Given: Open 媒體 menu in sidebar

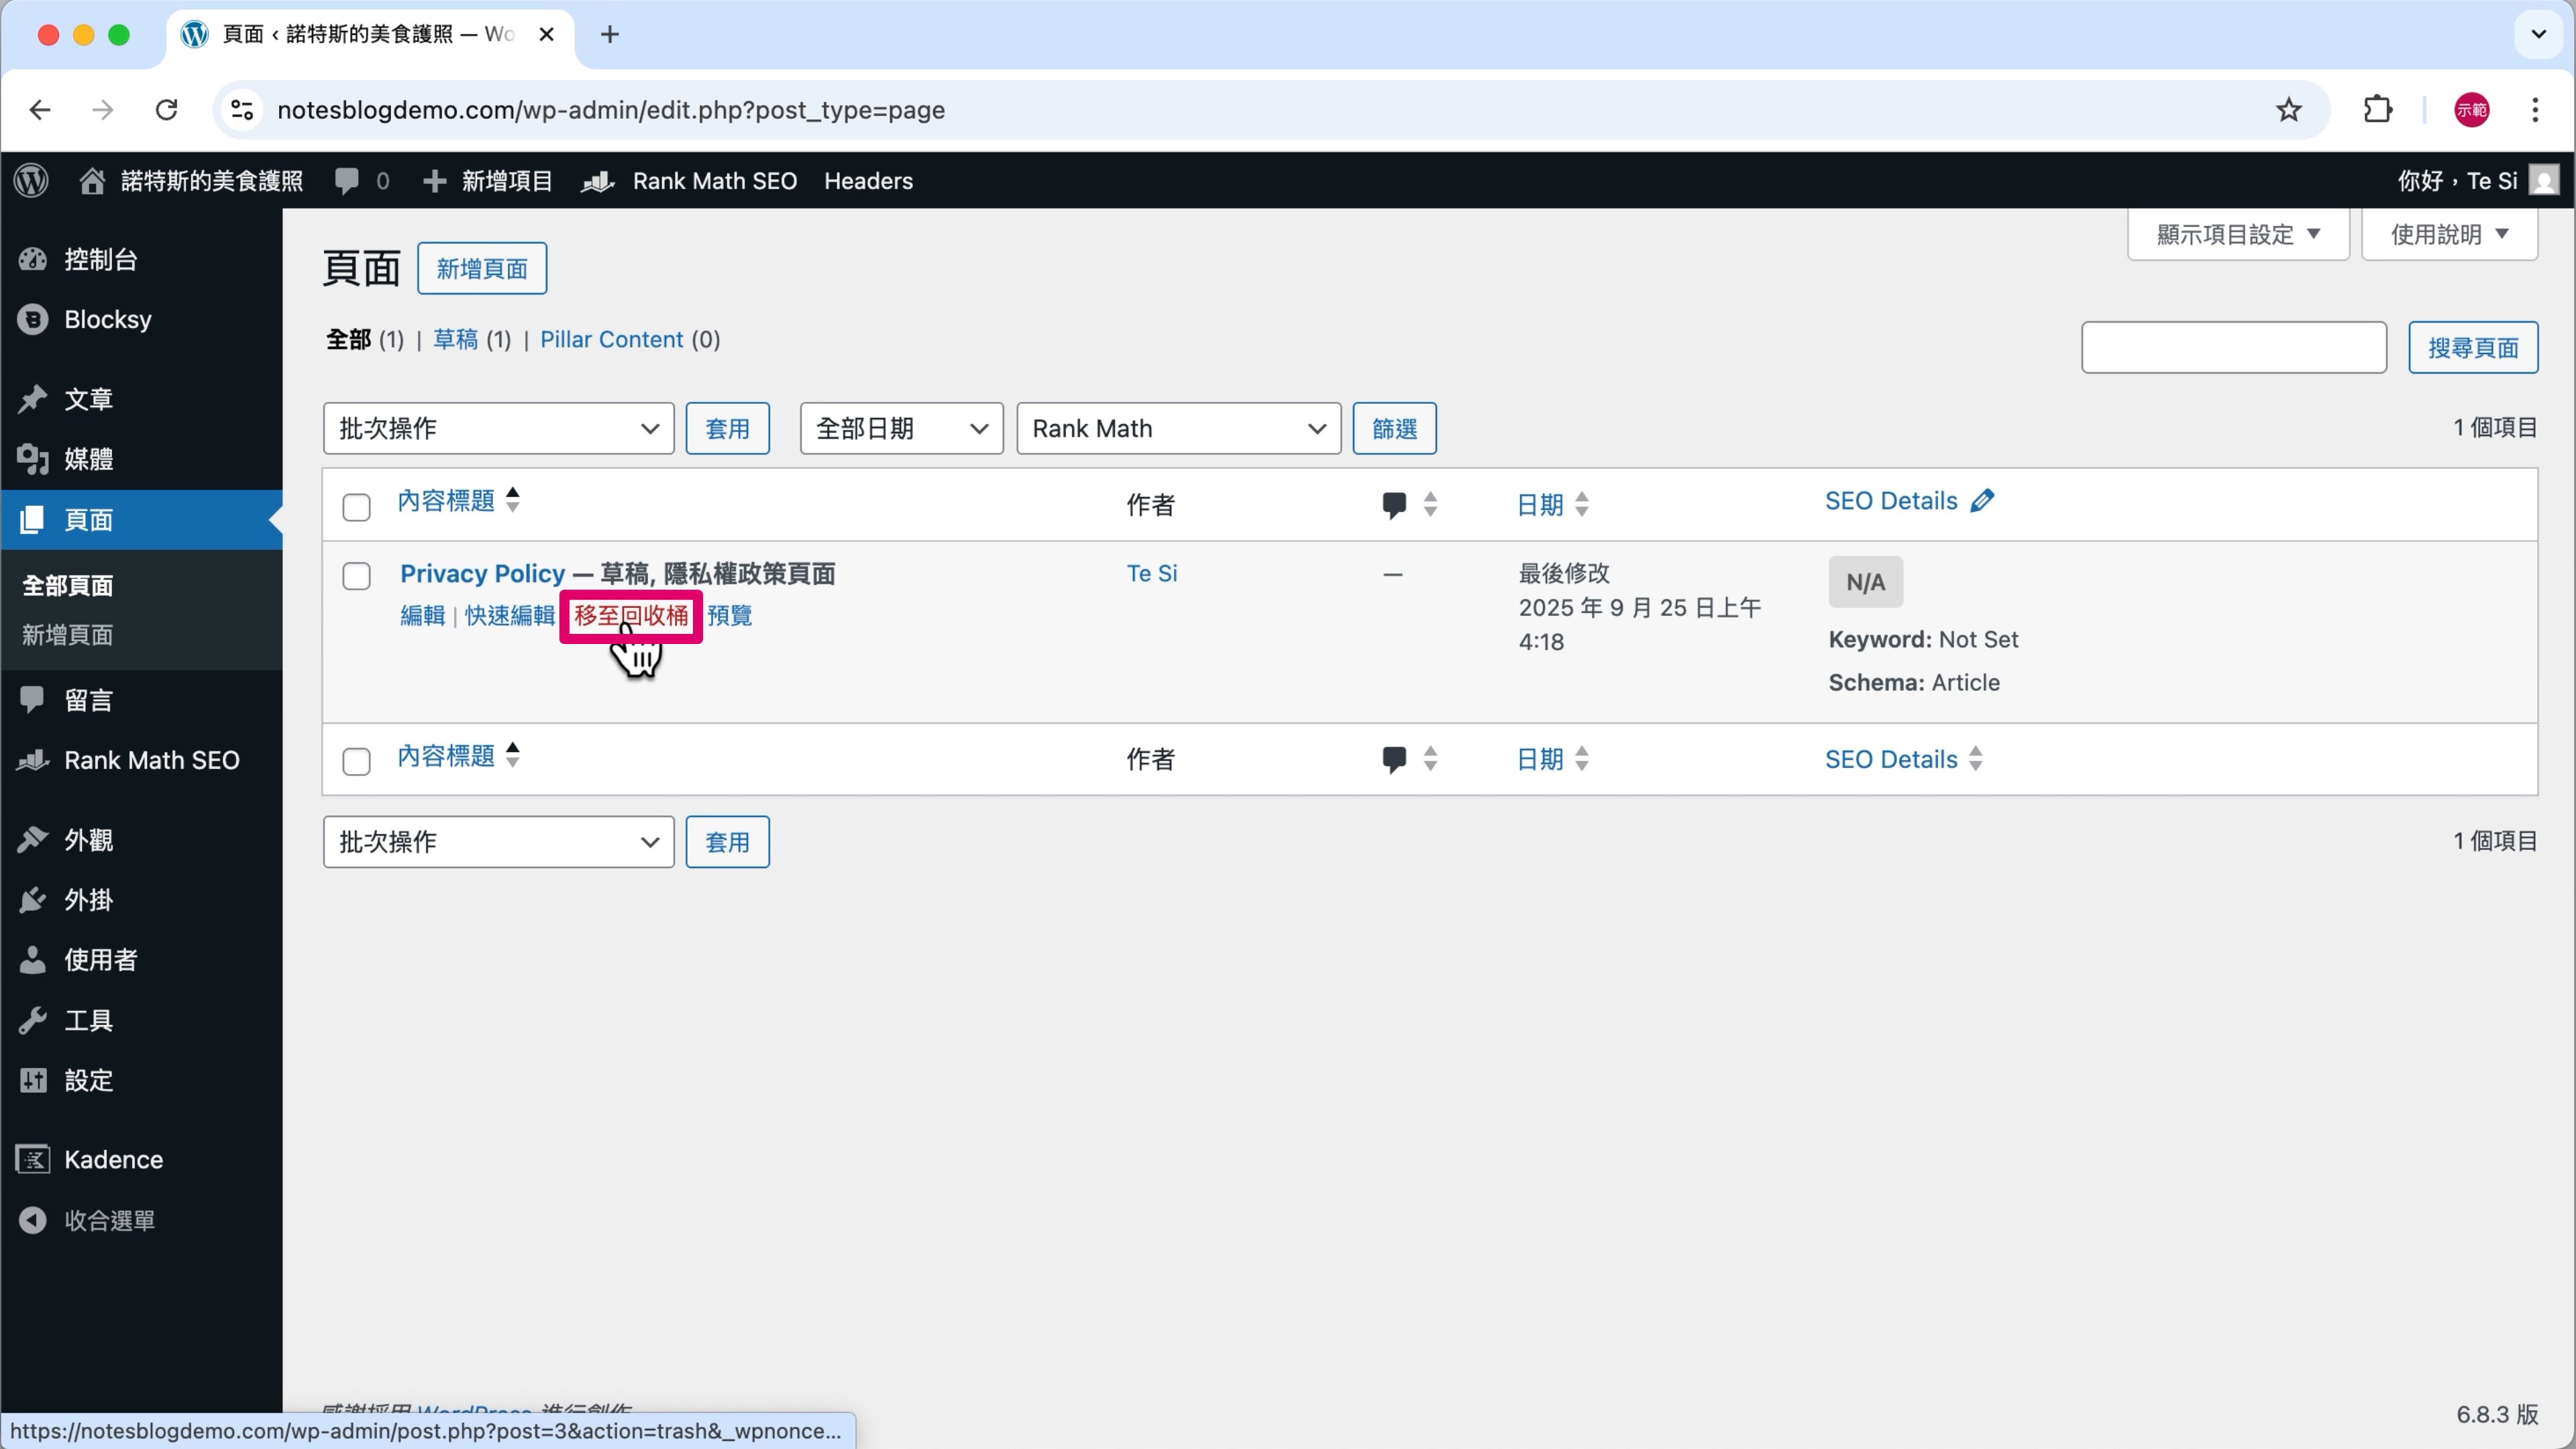Looking at the screenshot, I should coord(88,459).
